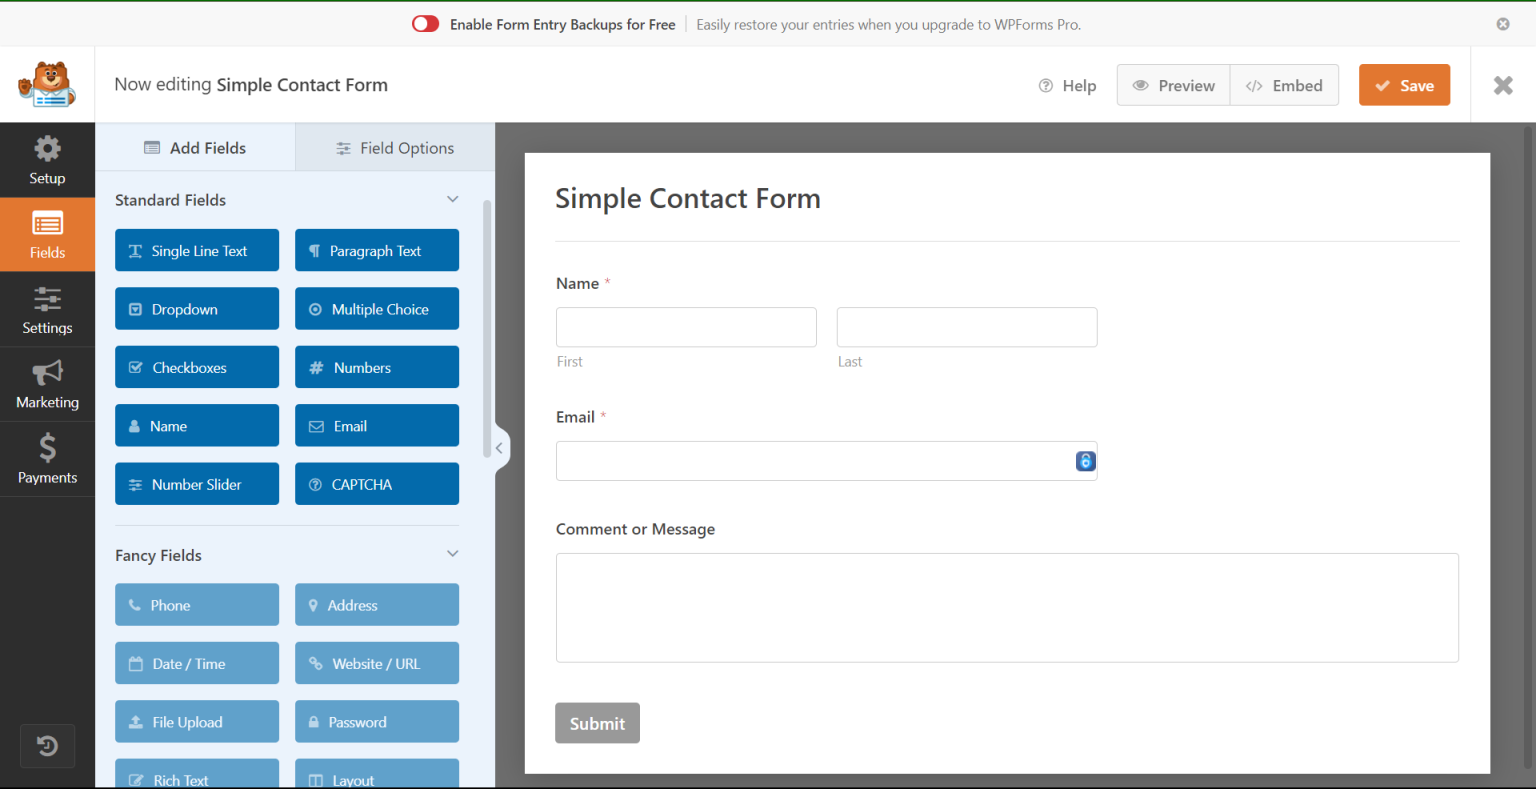Open the Setup panel
This screenshot has width=1536, height=789.
coord(47,159)
